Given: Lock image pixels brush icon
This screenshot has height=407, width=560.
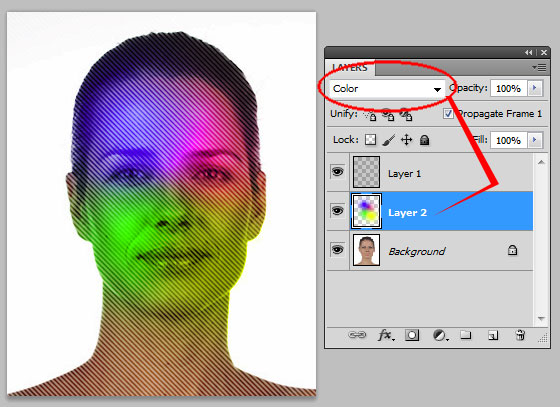Looking at the screenshot, I should tap(389, 140).
